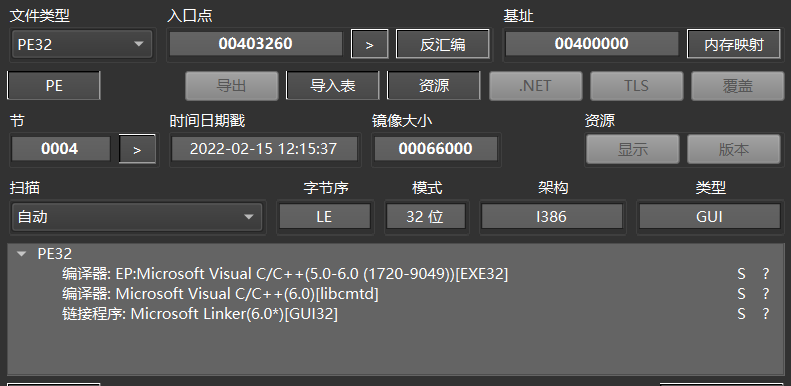Click the timestamp 2022-02-15 12:15:37
Screen dimensions: 791x386
(264, 149)
